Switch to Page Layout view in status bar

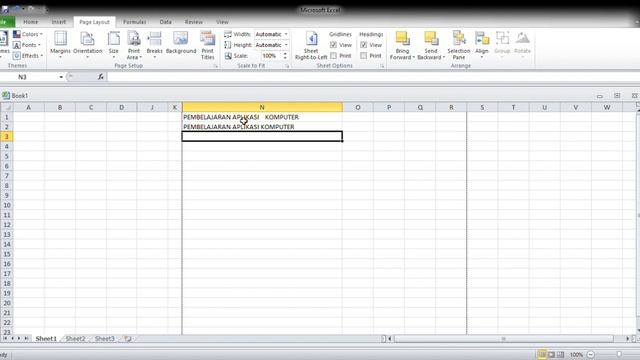pos(551,355)
